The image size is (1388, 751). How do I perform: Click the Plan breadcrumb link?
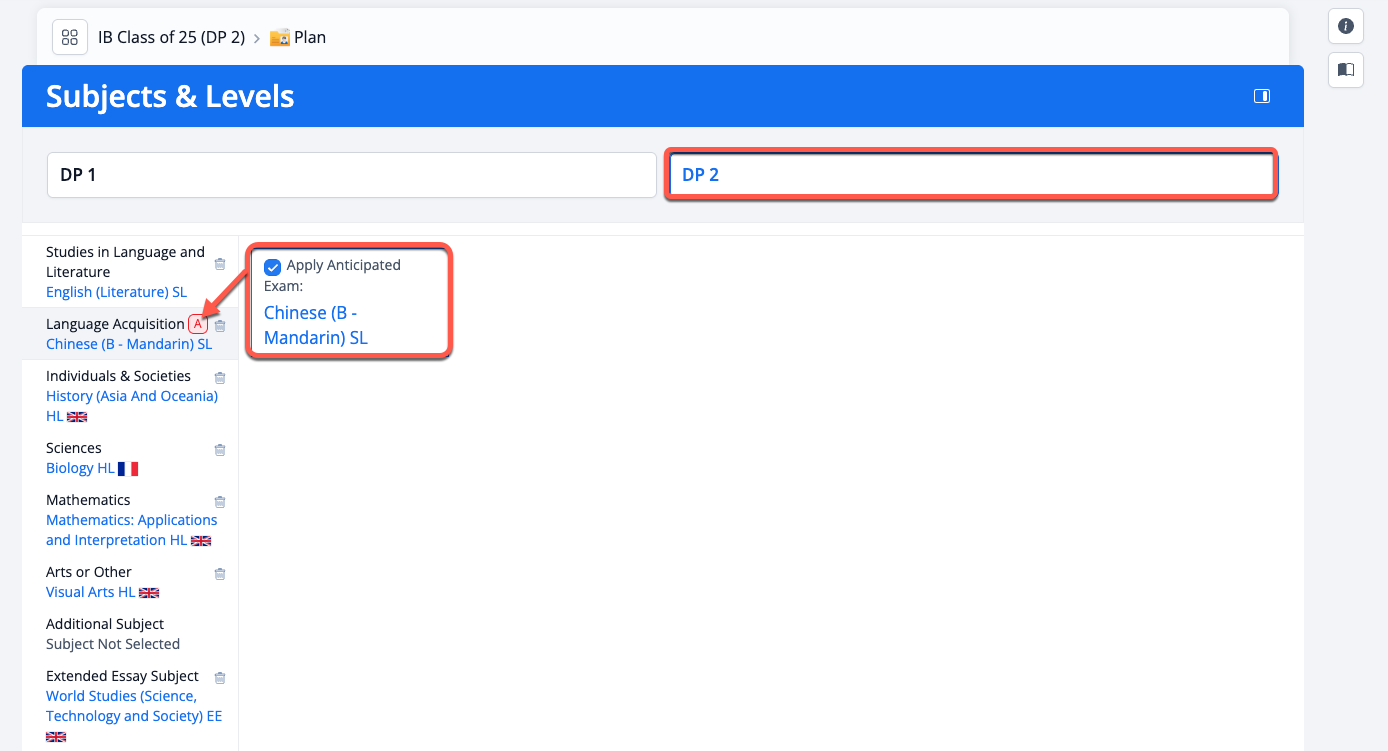coord(309,38)
